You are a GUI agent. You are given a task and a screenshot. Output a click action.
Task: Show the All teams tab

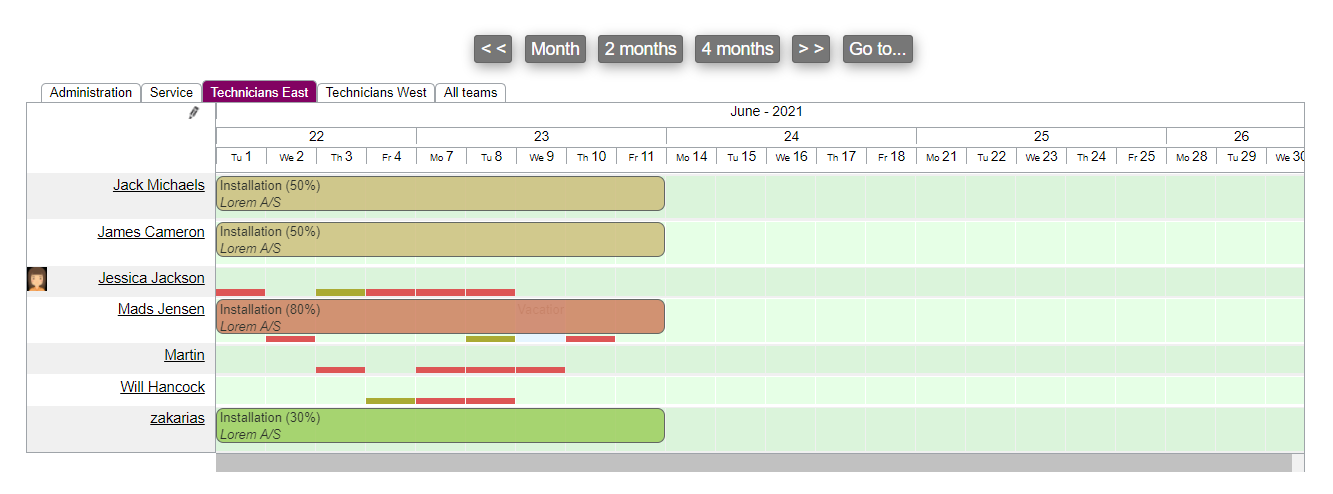coord(470,92)
